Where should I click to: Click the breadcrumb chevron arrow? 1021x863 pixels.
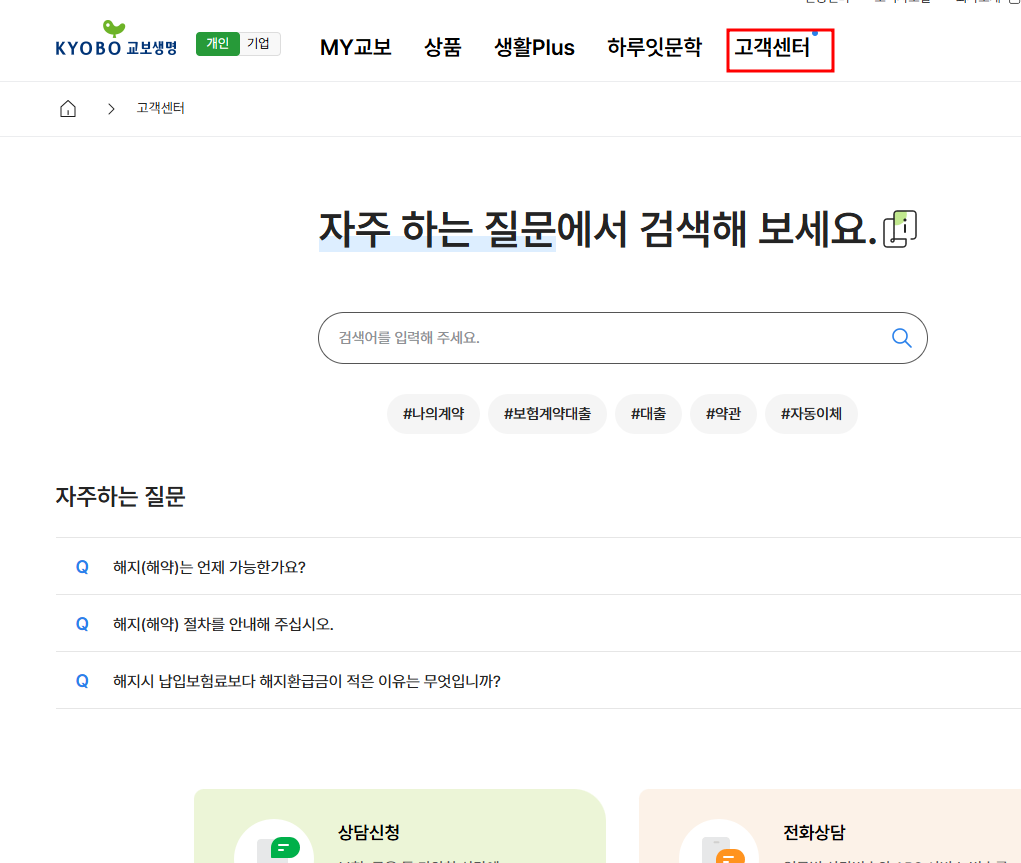tap(111, 109)
